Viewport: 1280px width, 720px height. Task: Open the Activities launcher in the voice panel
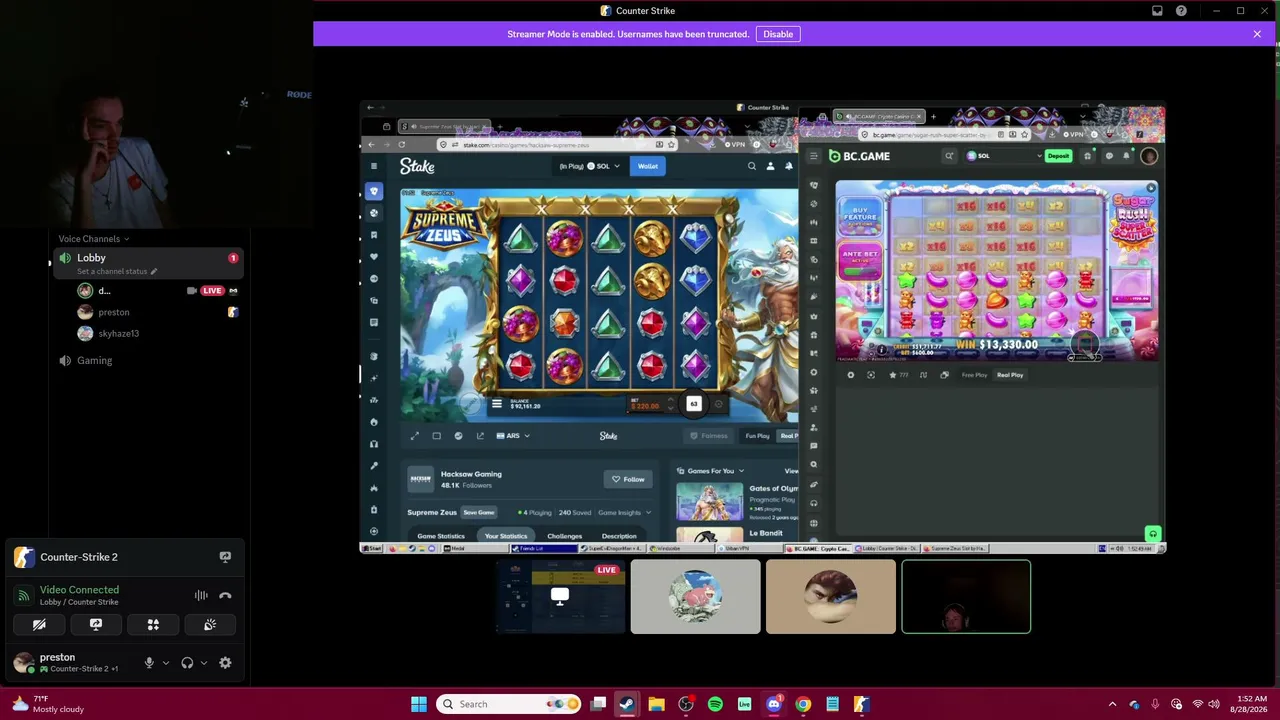(153, 624)
